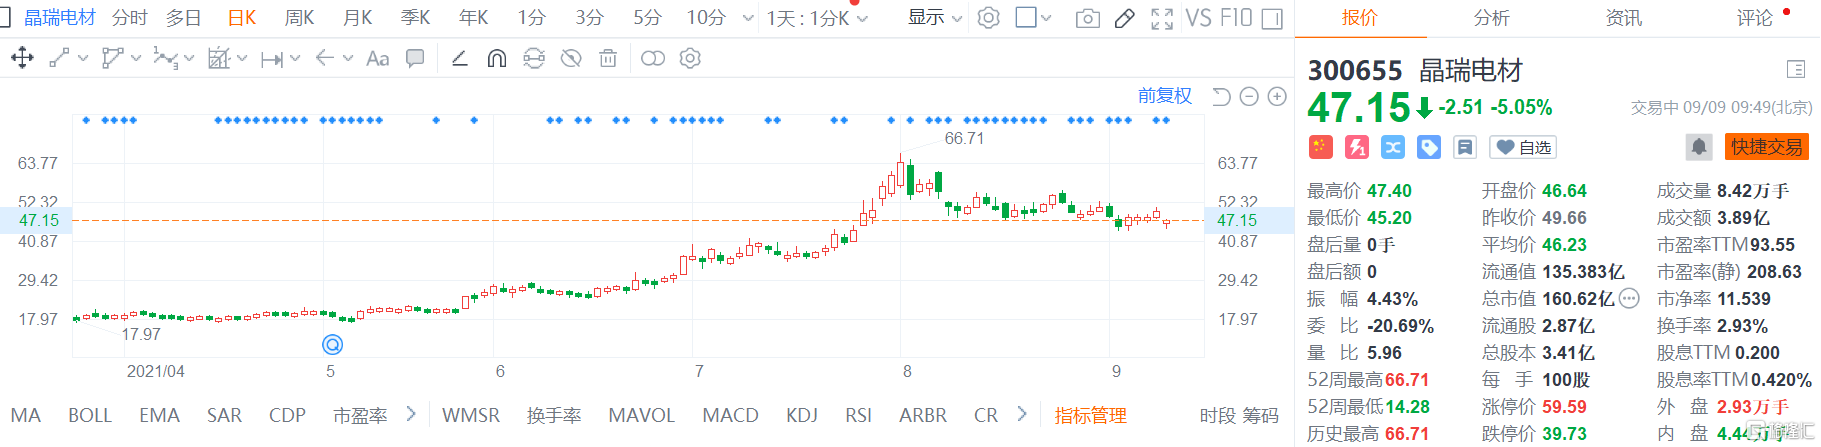Open 指标管理 indicator management
This screenshot has height=447, width=1821.
pos(1090,415)
